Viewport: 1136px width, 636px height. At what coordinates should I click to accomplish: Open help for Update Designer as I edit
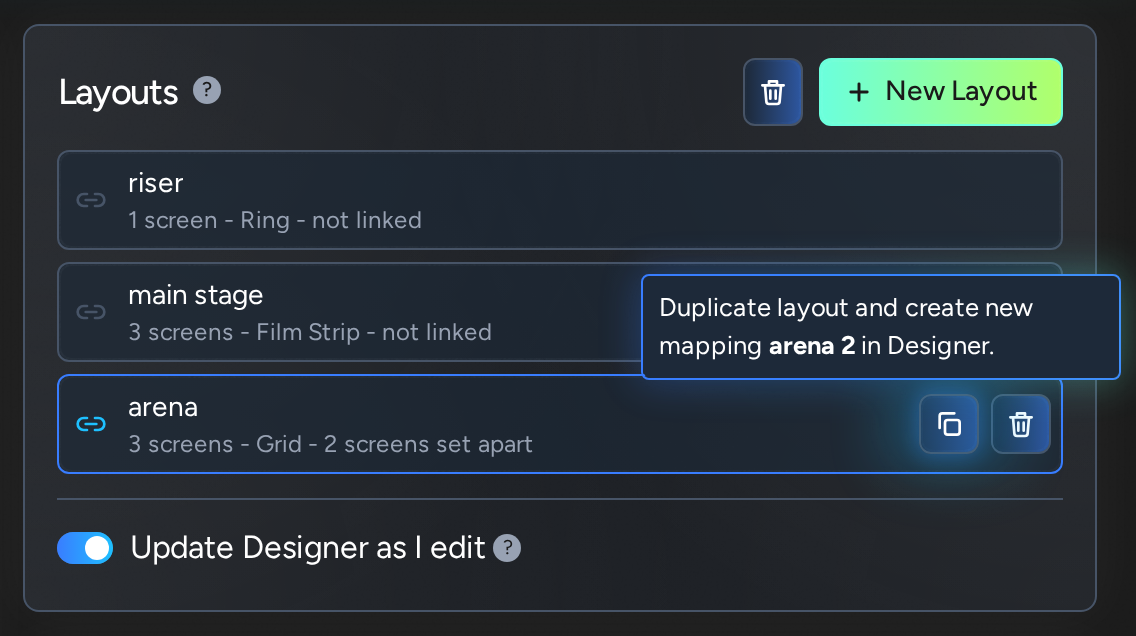point(507,548)
